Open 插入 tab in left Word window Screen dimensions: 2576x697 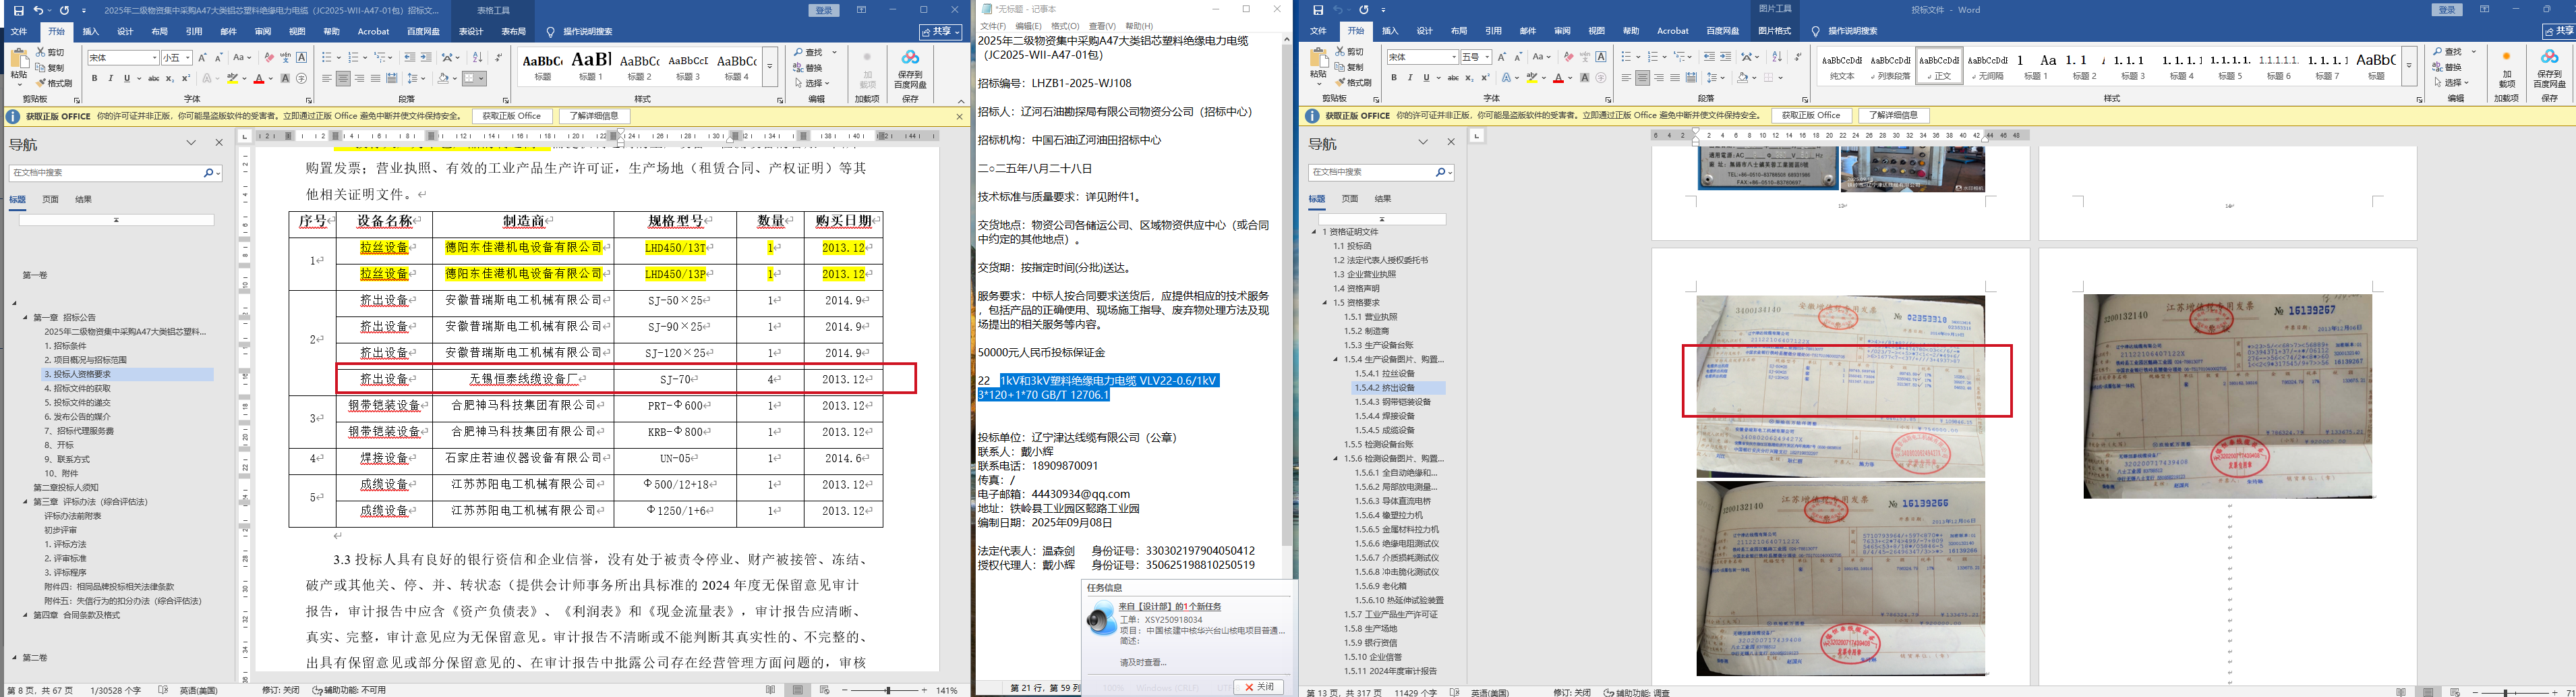91,32
